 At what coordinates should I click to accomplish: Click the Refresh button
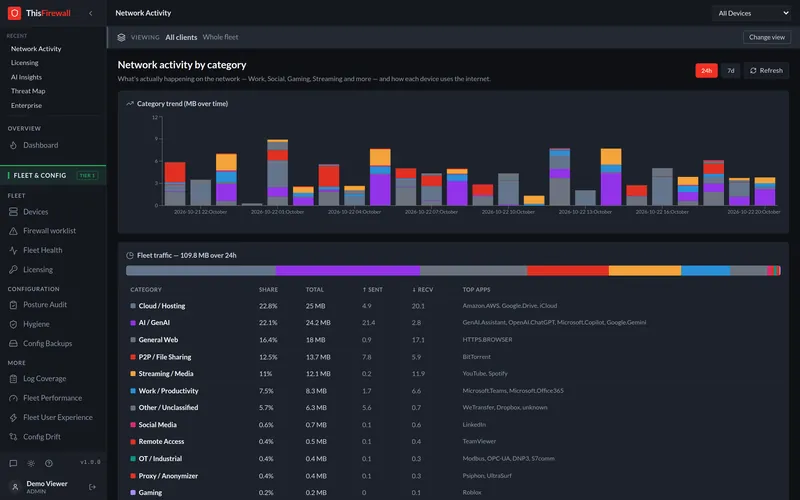pos(766,70)
